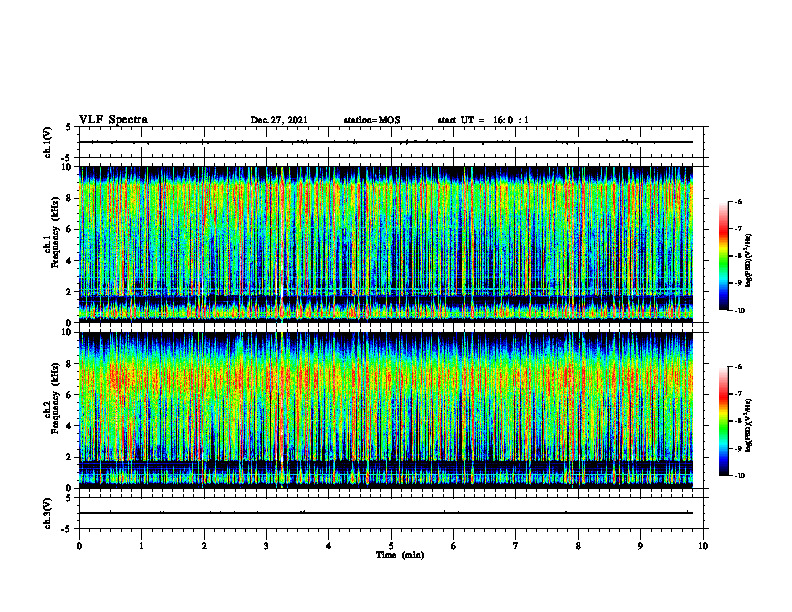Click the "9" minute tick on time axis
The image size is (792, 612).
[x=640, y=546]
